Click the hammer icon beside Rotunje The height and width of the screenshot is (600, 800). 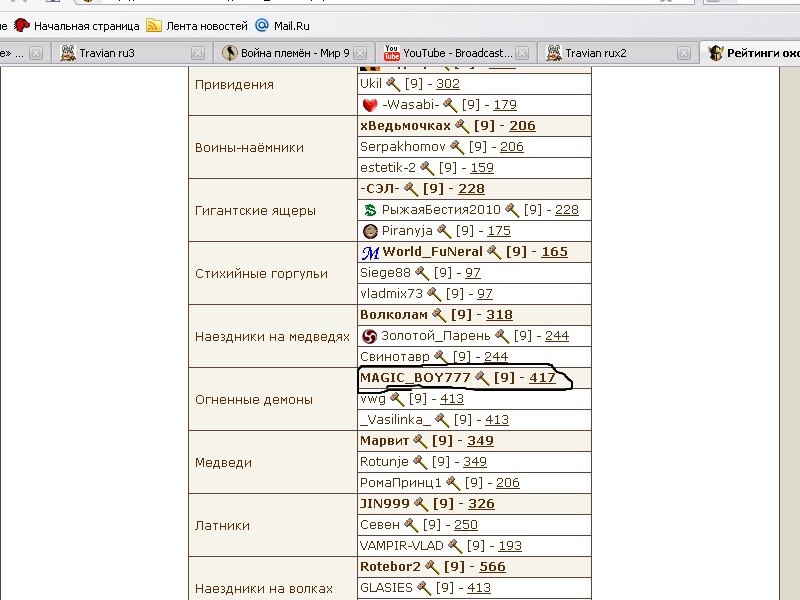click(419, 462)
